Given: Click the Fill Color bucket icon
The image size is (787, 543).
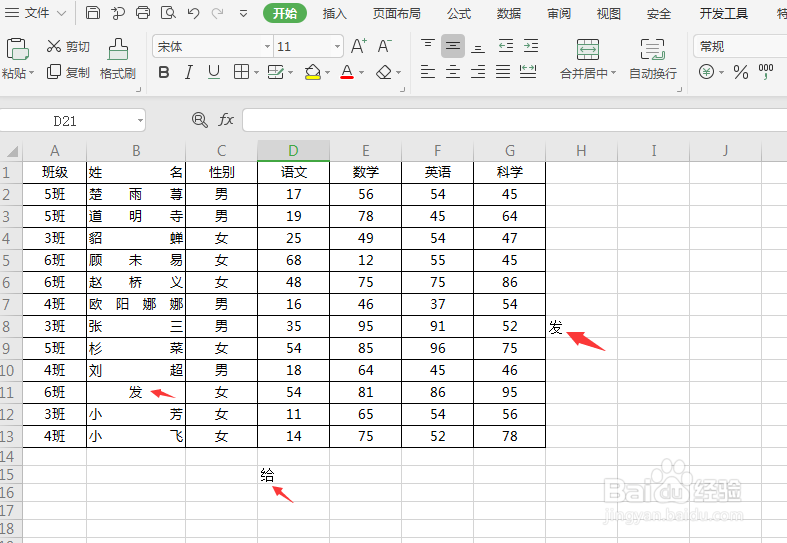Looking at the screenshot, I should tap(313, 72).
